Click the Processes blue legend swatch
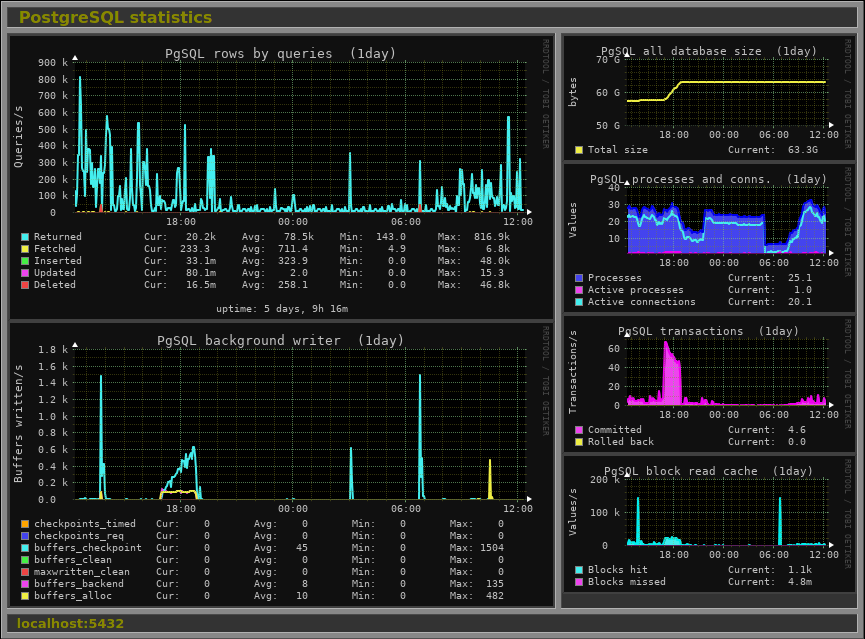865x639 pixels. (x=579, y=278)
